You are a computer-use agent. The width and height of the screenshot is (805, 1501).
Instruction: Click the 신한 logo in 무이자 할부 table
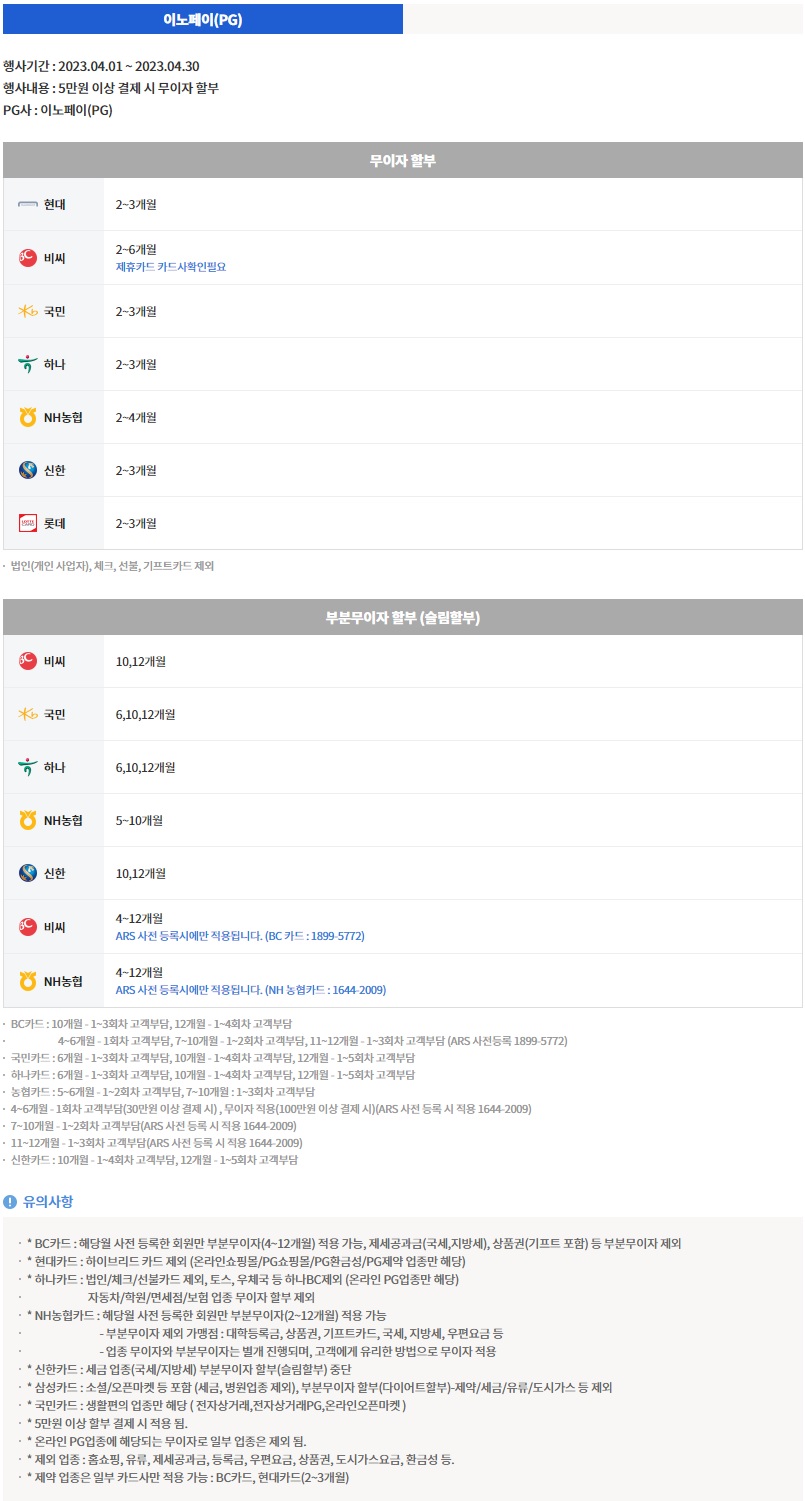coord(28,470)
